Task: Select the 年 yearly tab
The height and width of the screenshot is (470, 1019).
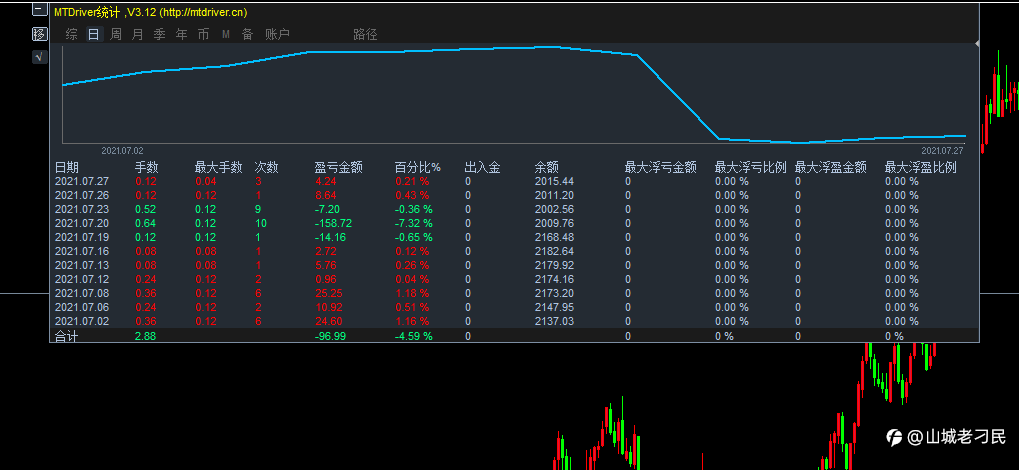Action: pos(182,34)
